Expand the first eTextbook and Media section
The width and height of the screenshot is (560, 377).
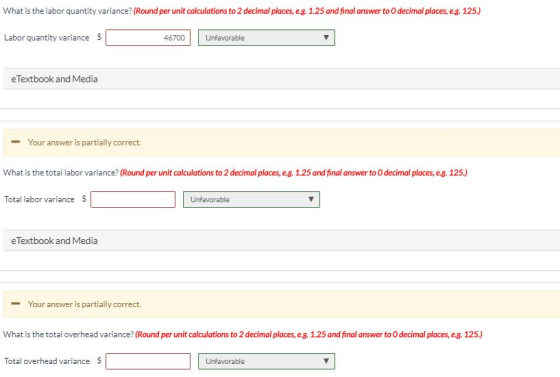(282, 79)
